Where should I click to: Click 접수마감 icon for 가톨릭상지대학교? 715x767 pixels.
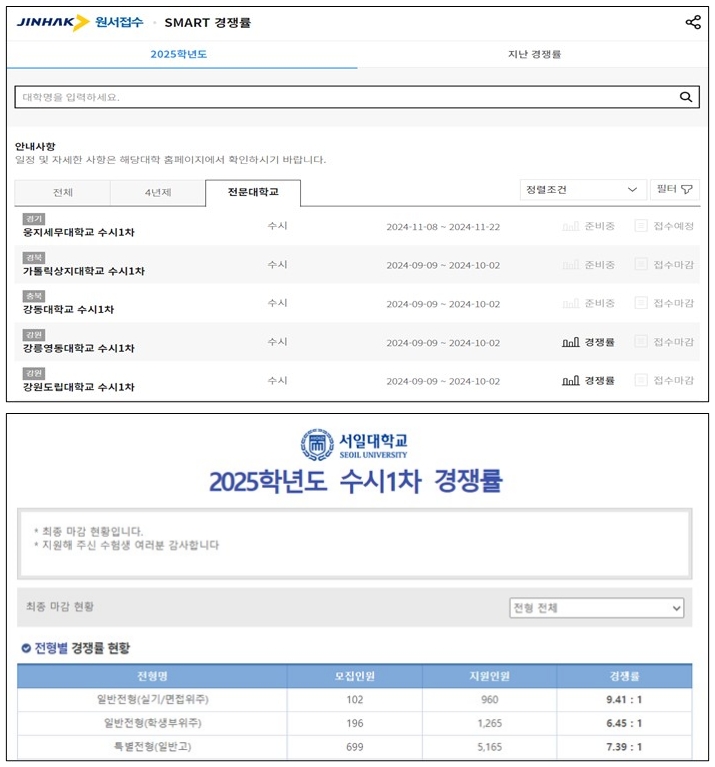point(641,265)
